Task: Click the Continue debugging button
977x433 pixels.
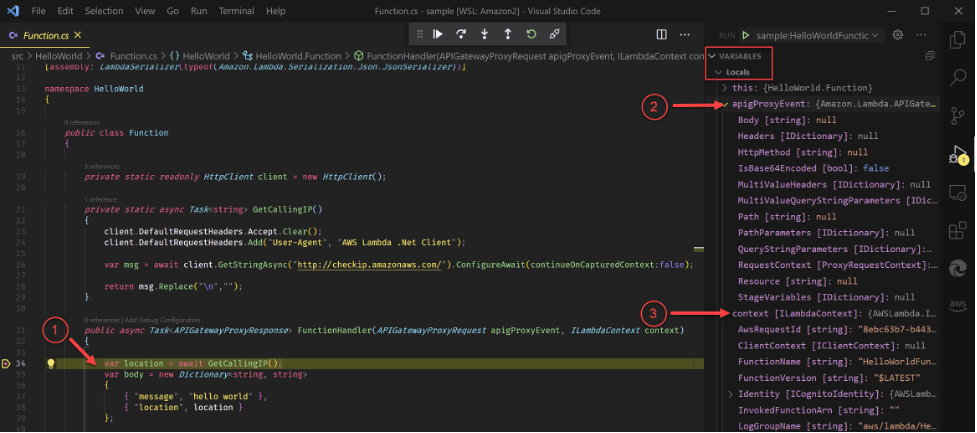Action: (x=438, y=34)
